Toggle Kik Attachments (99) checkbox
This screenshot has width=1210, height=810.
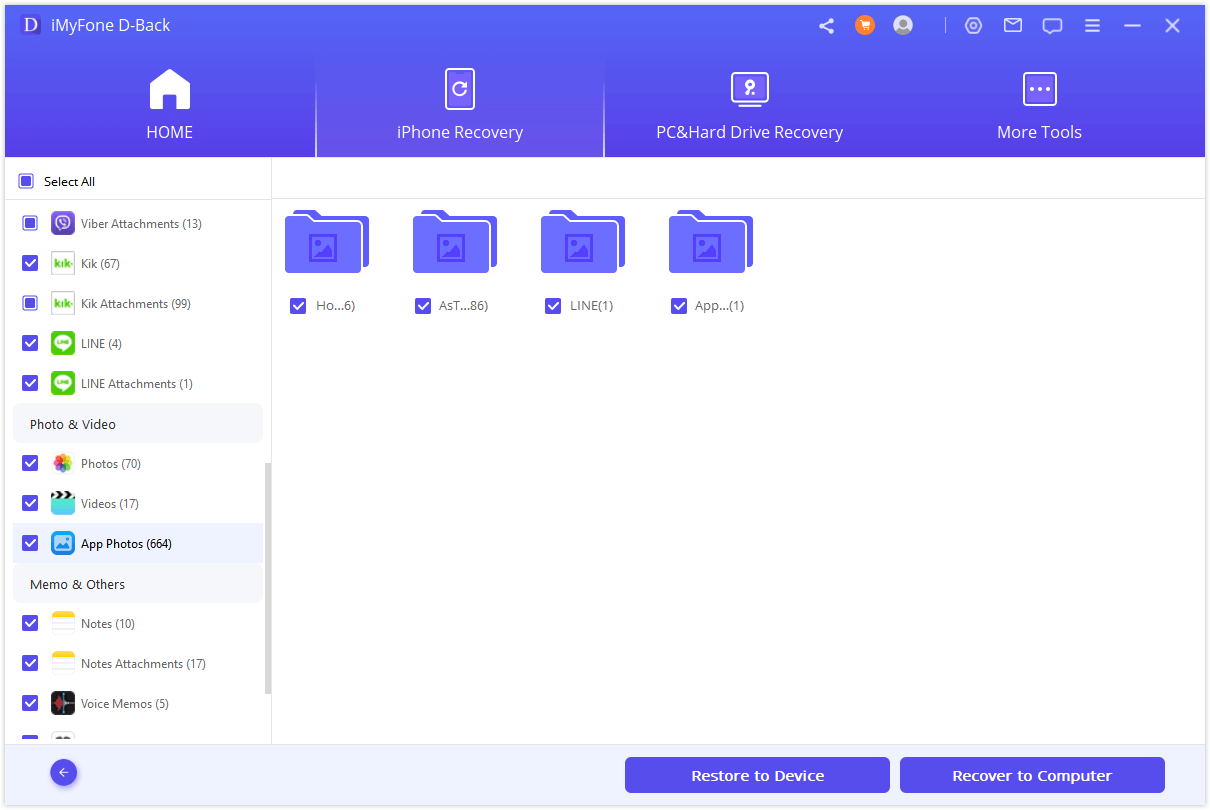tap(30, 303)
